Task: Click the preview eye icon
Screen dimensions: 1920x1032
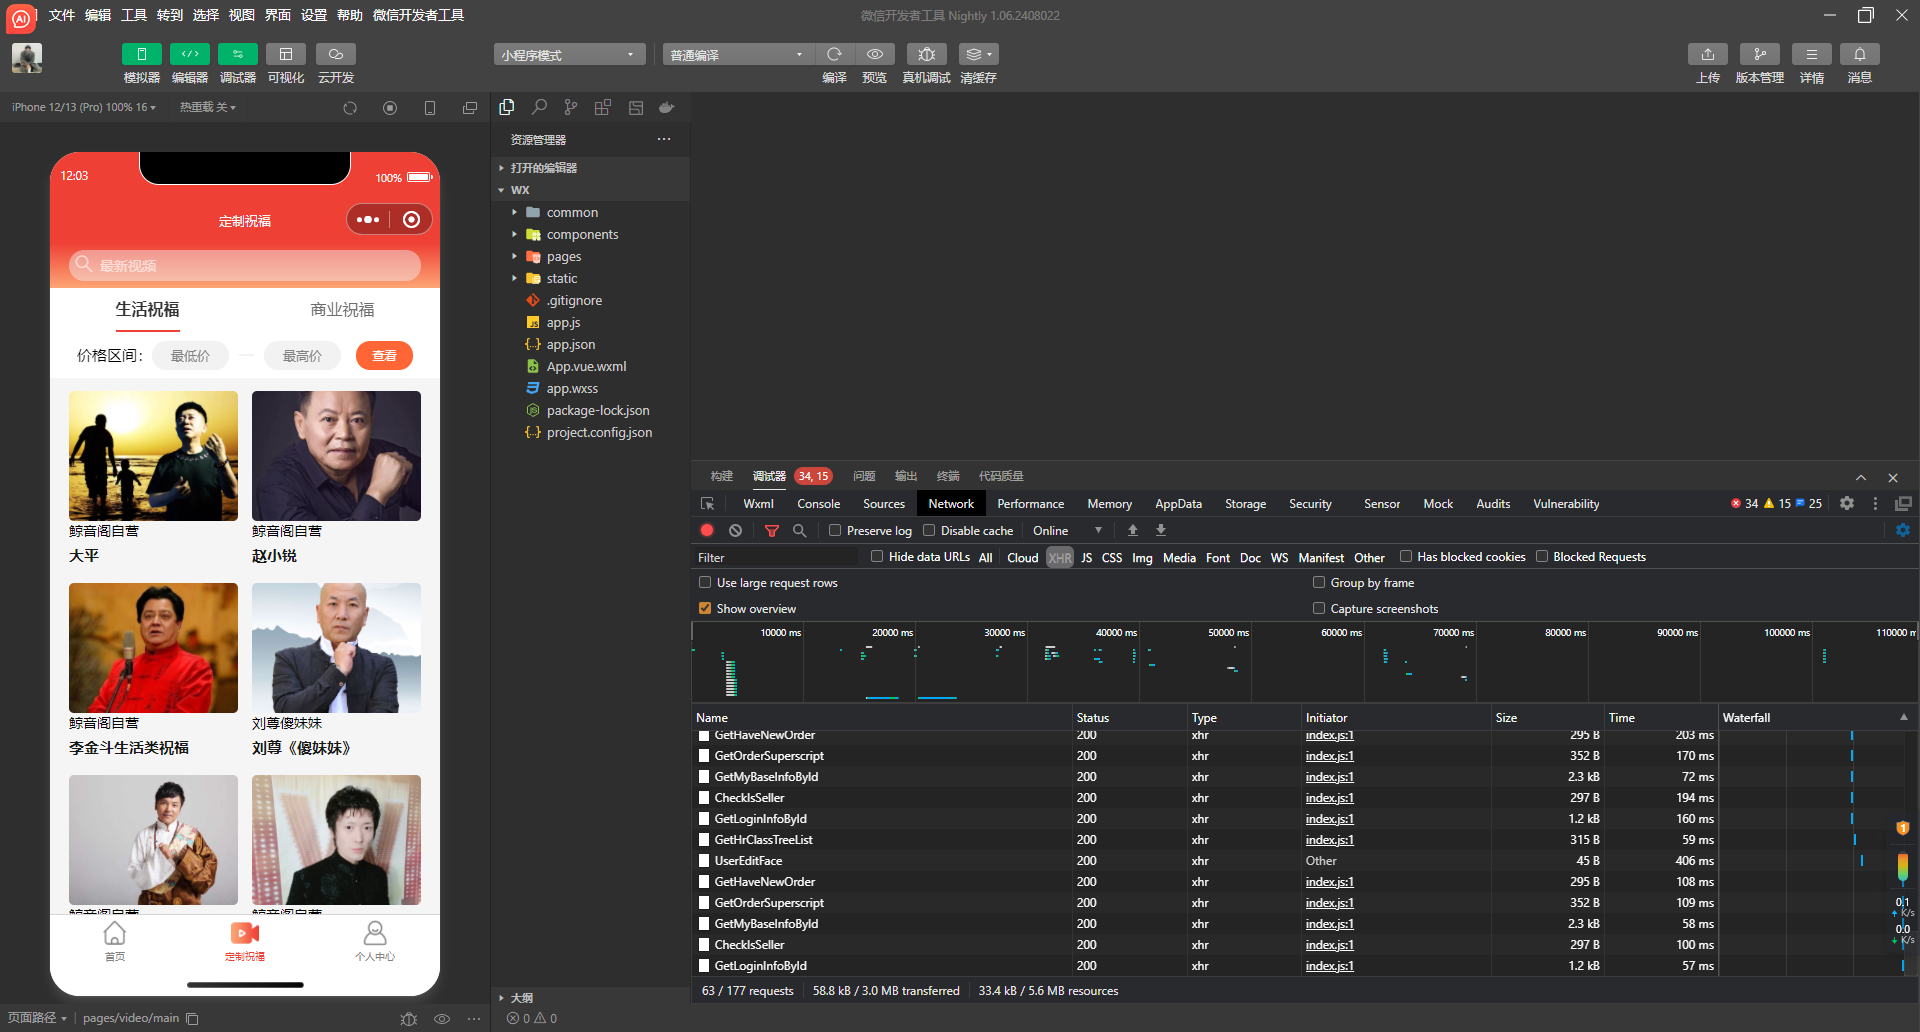Action: (x=874, y=54)
